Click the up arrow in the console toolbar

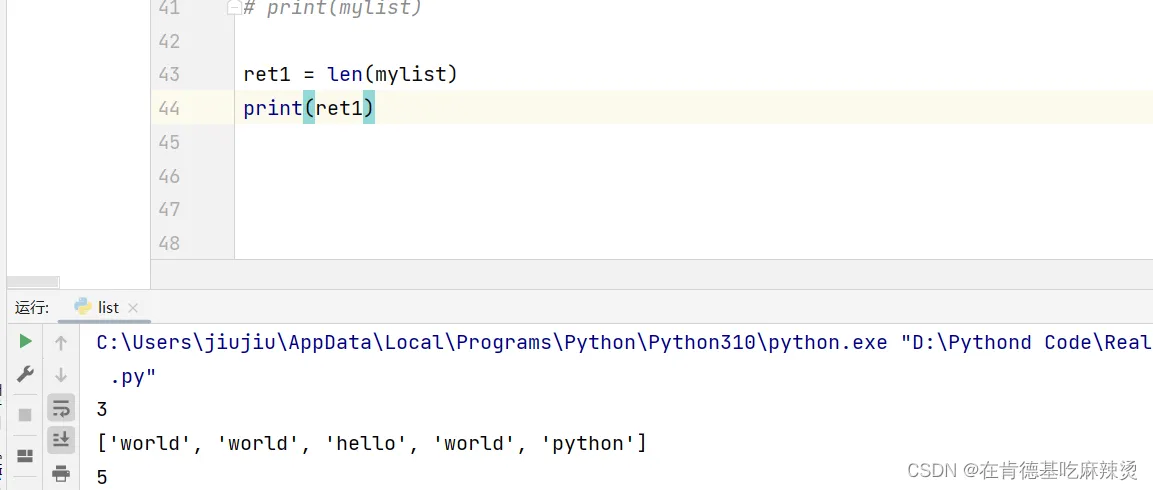(61, 343)
